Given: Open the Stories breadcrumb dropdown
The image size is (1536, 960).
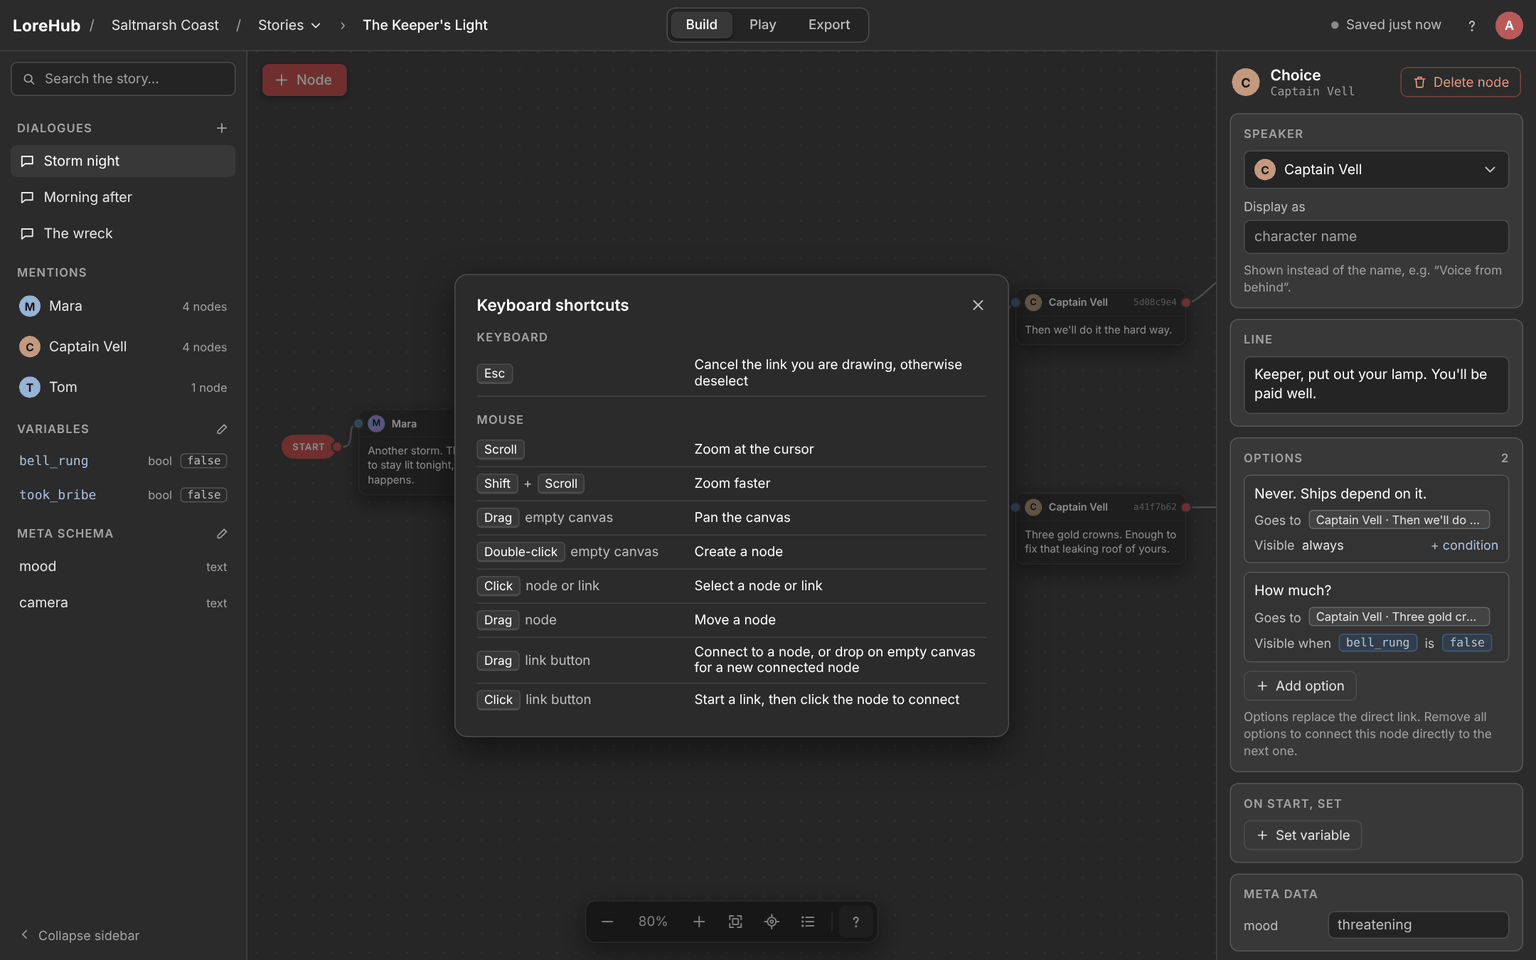Looking at the screenshot, I should pos(289,25).
